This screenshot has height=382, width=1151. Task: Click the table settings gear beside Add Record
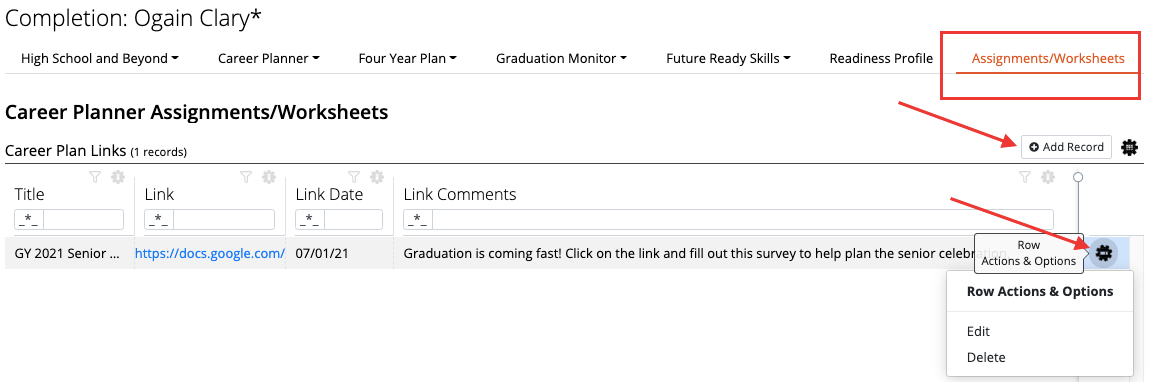[x=1130, y=148]
